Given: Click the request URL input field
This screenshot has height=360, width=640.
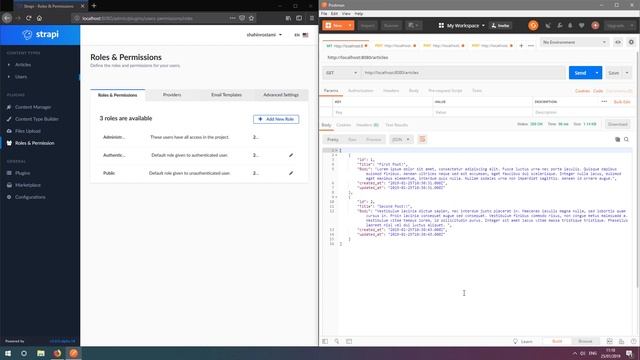Looking at the screenshot, I should pos(462,73).
